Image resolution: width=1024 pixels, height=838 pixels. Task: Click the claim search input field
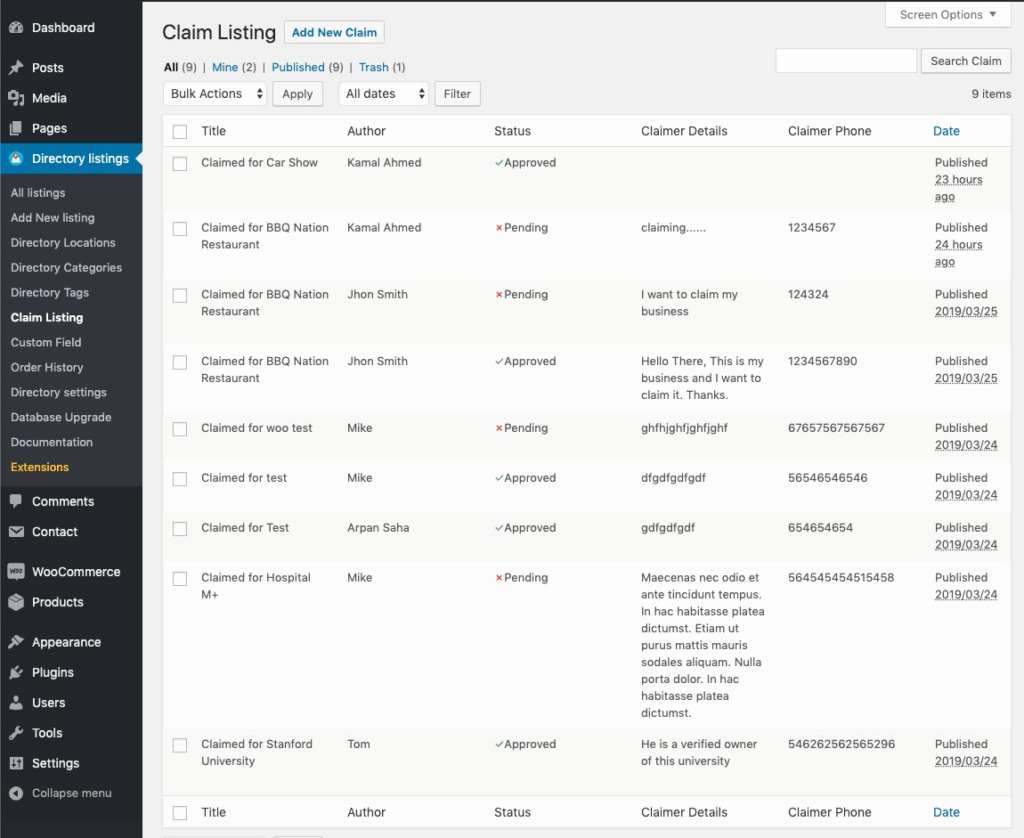tap(845, 61)
